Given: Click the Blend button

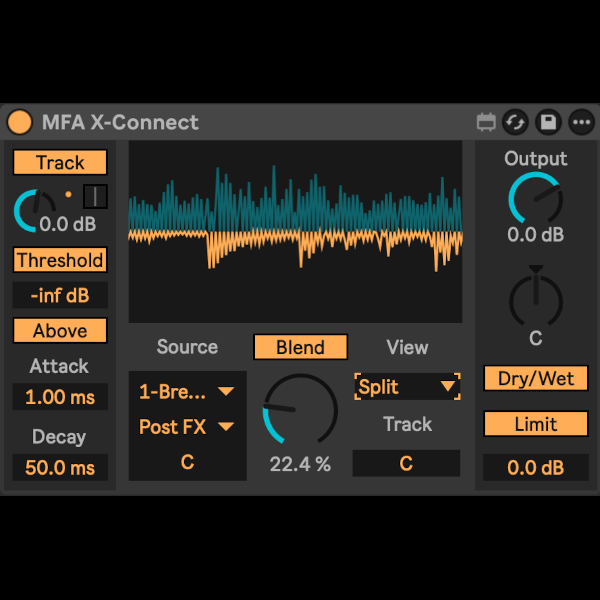Looking at the screenshot, I should click(x=300, y=347).
